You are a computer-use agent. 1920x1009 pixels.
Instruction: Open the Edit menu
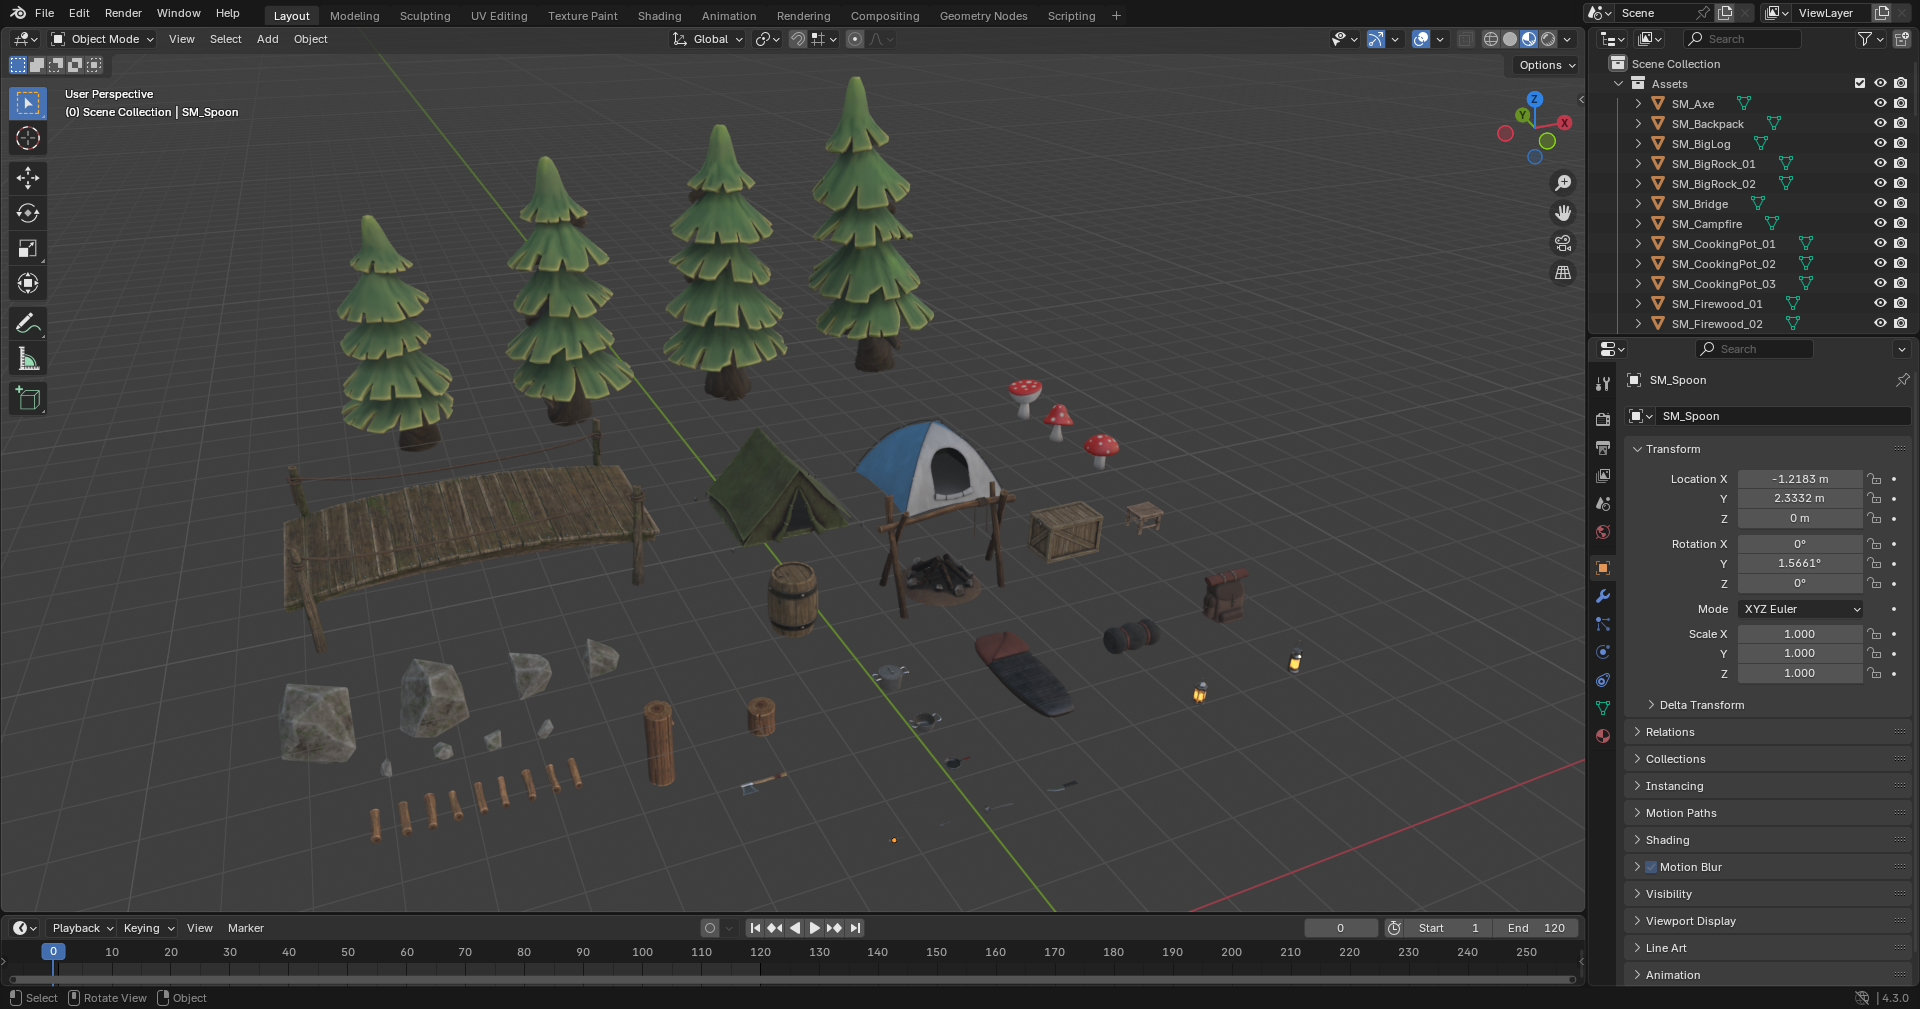click(79, 13)
